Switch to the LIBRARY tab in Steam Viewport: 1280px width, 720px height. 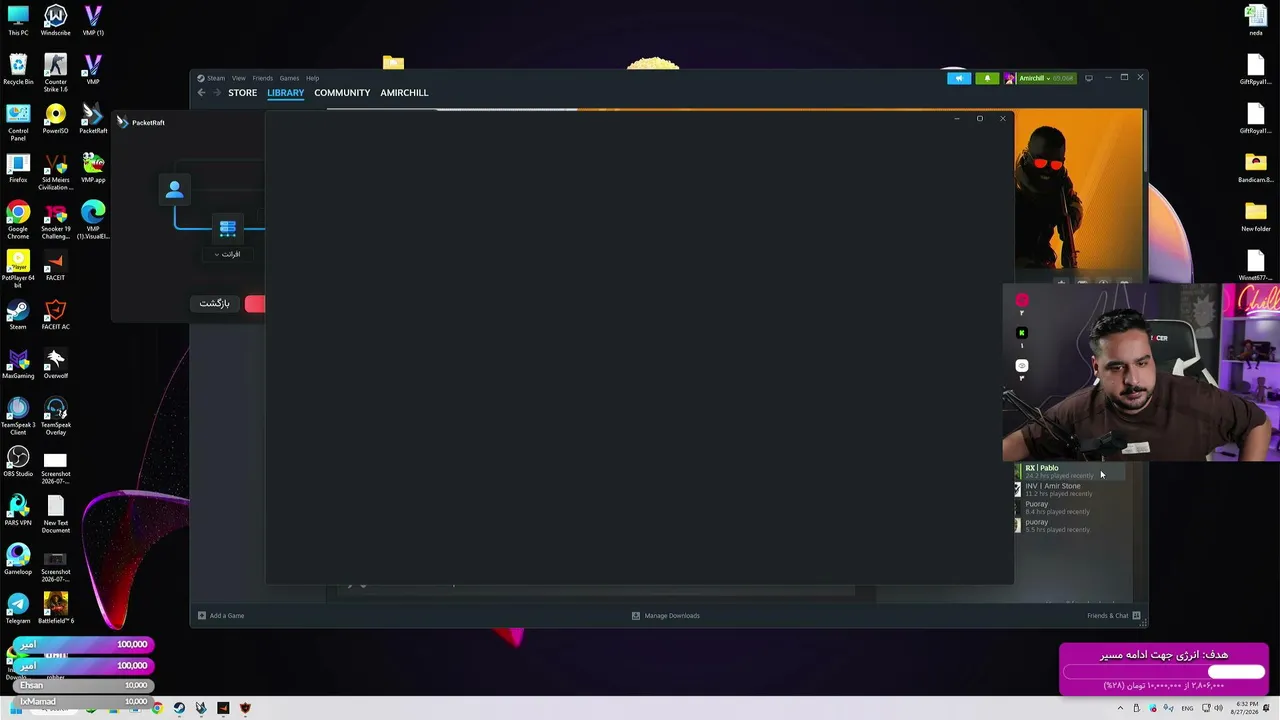tap(285, 93)
